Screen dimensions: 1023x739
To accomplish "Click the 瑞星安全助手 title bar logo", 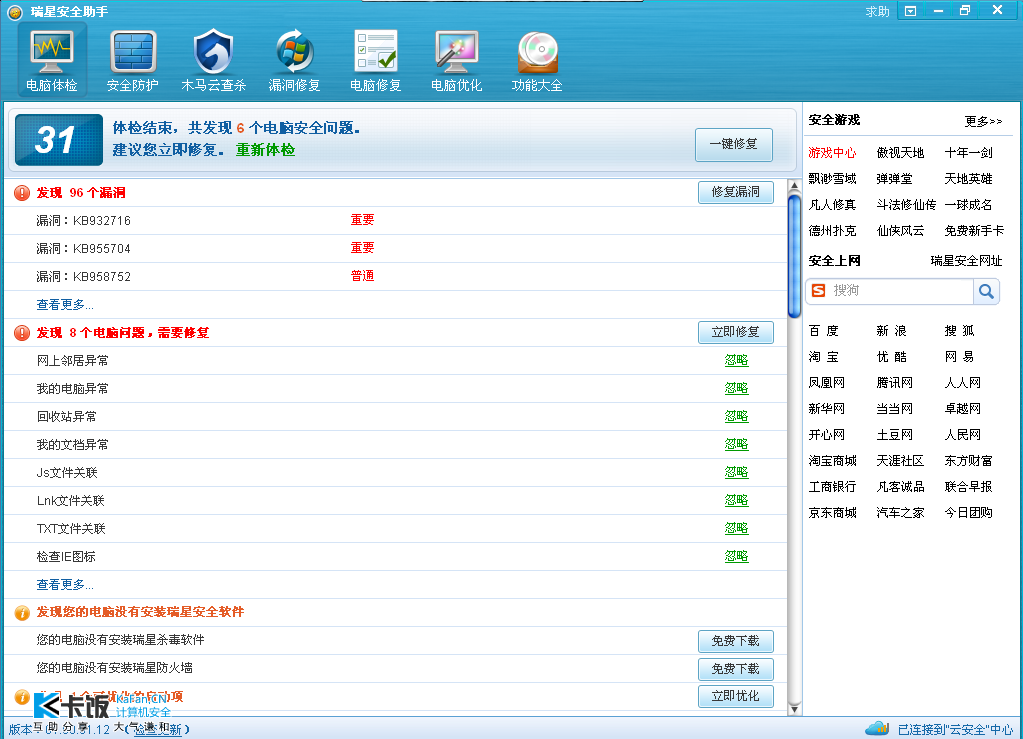I will tap(14, 12).
